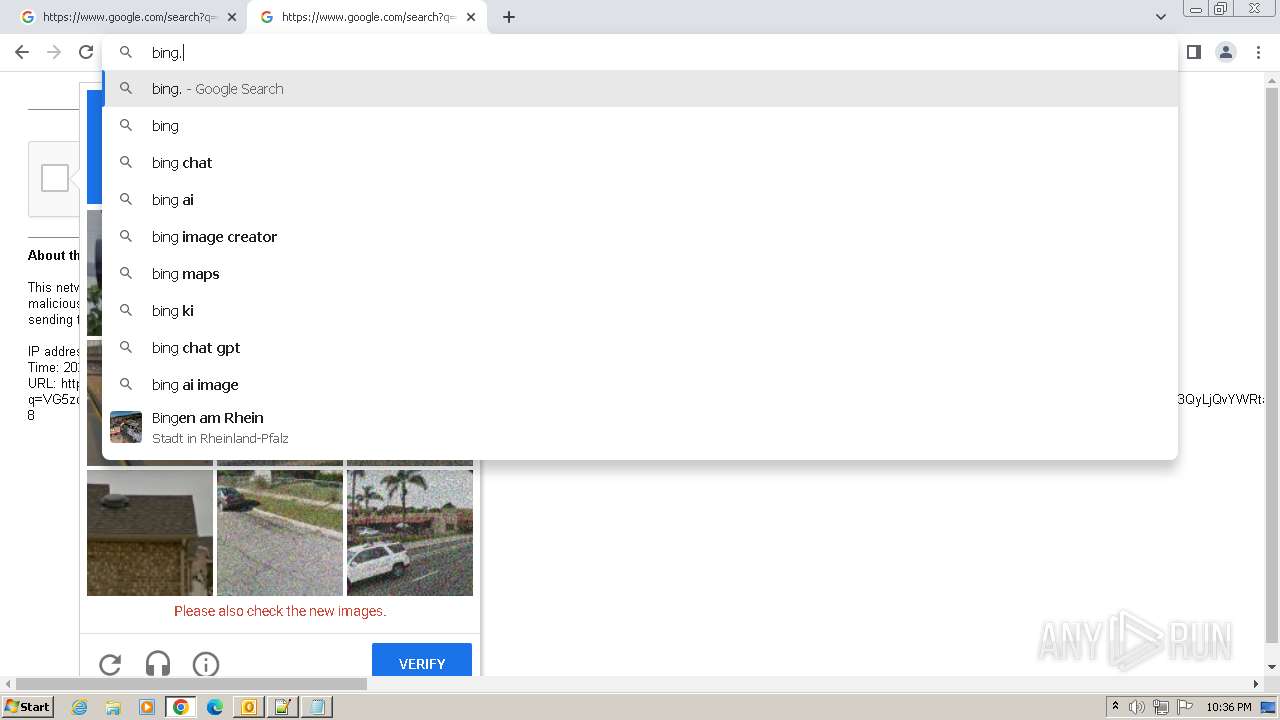
Task: Click the Chrome taskbar icon
Action: click(x=181, y=707)
